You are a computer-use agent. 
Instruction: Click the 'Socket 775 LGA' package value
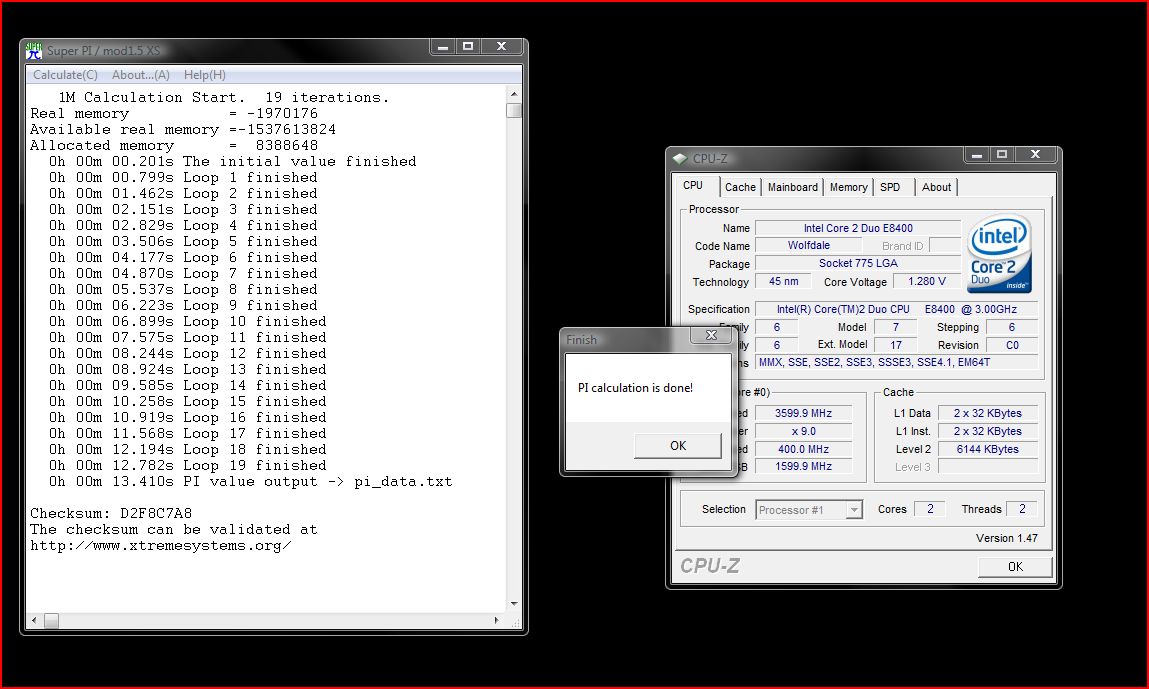click(858, 263)
